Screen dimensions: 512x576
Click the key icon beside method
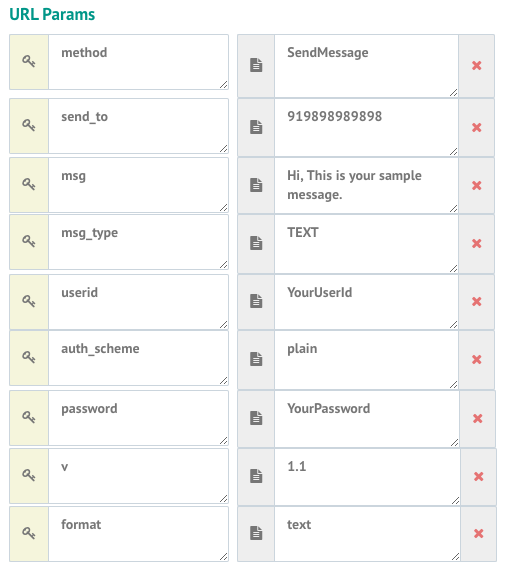(29, 61)
